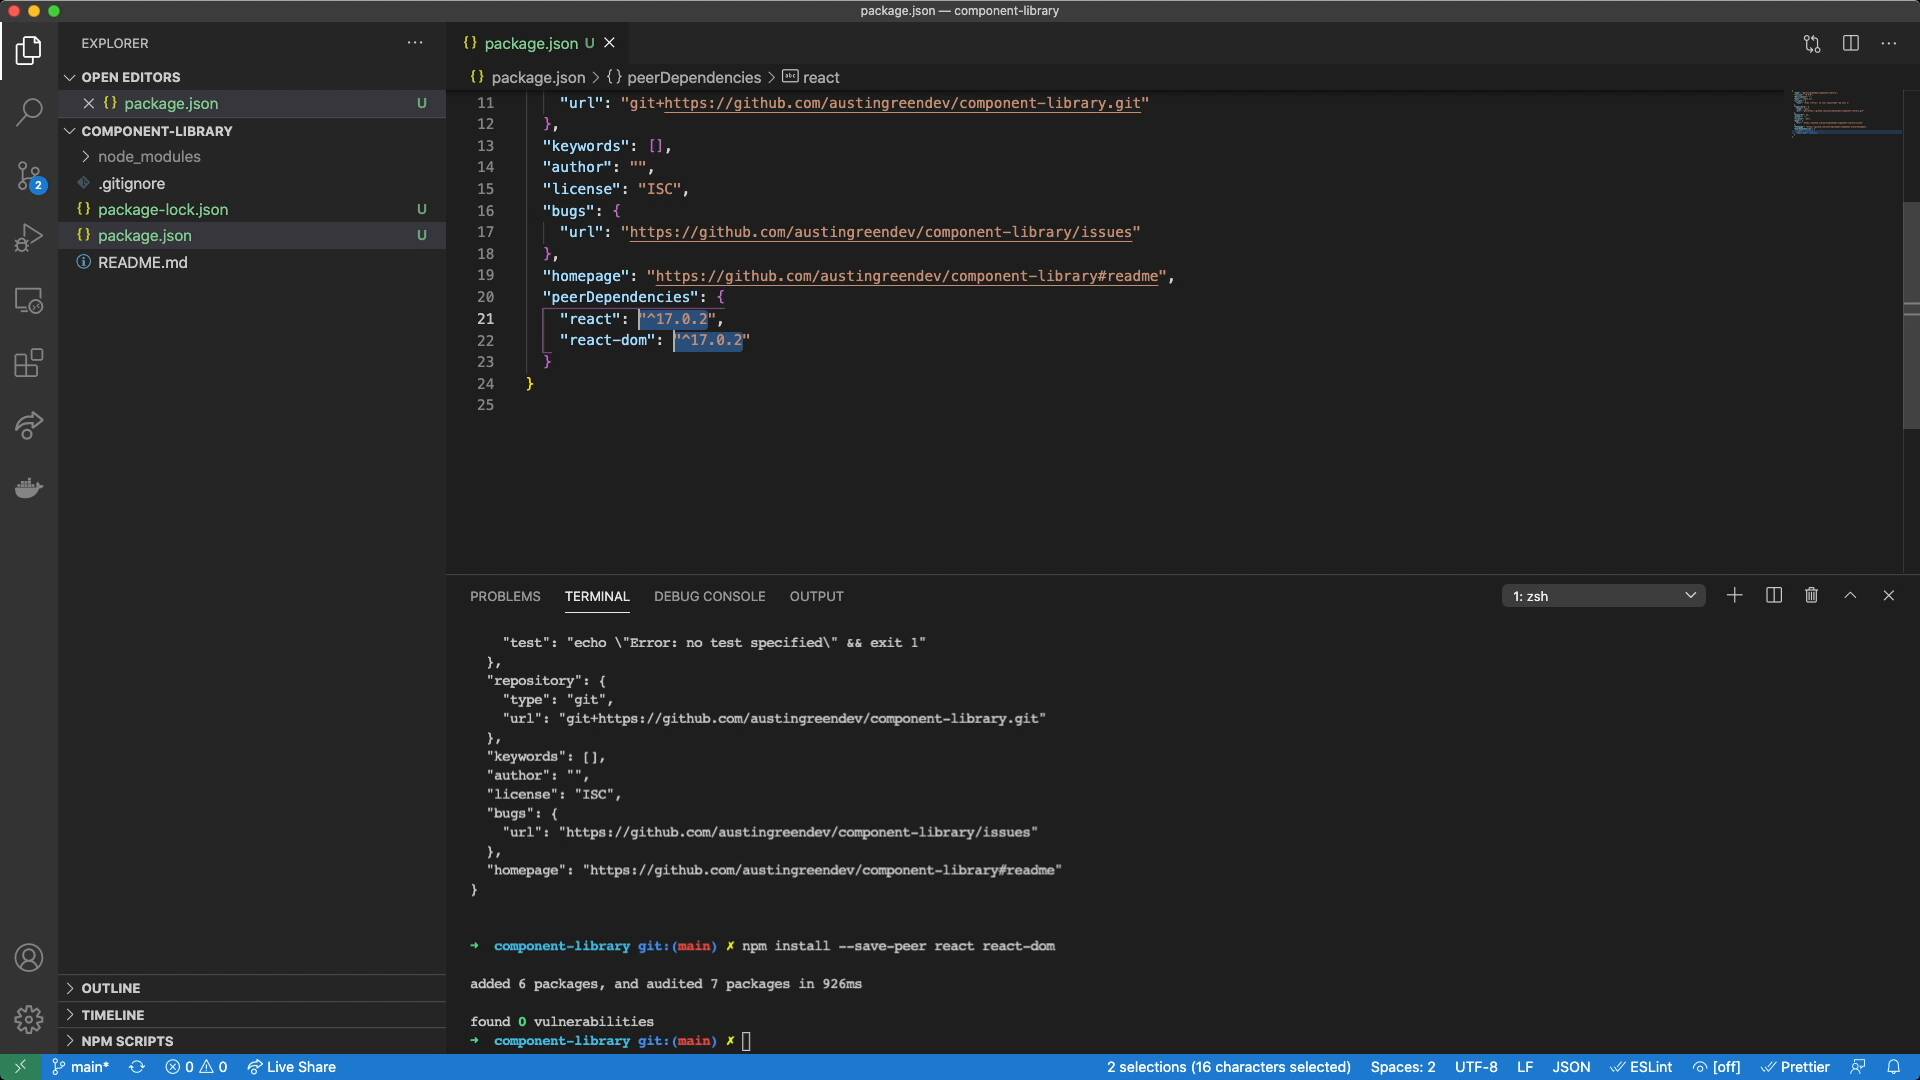Open the component-library issues URL
The width and height of the screenshot is (1920, 1080).
tap(883, 232)
